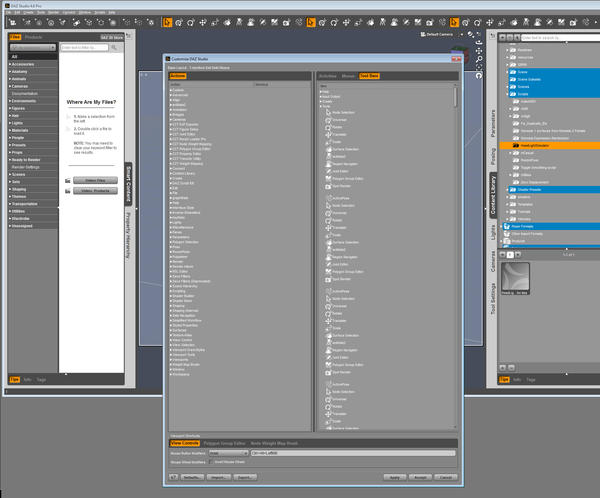
Task: Open the vertical Parameters side tab
Action: (x=493, y=123)
